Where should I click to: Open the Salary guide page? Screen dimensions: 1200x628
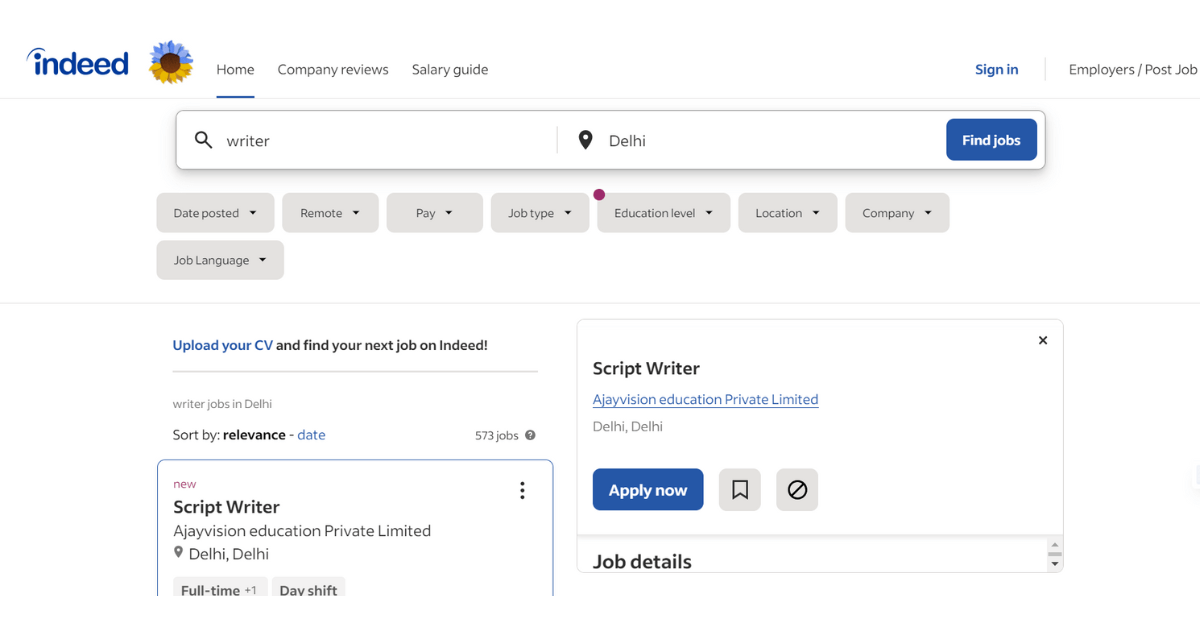pyautogui.click(x=449, y=69)
